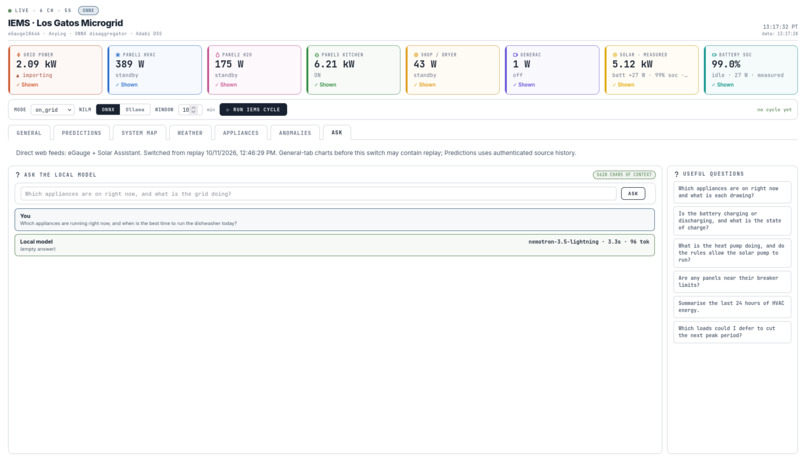The height and width of the screenshot is (460, 806).
Task: Click the Shop / Dryer dot icon
Action: [416, 54]
